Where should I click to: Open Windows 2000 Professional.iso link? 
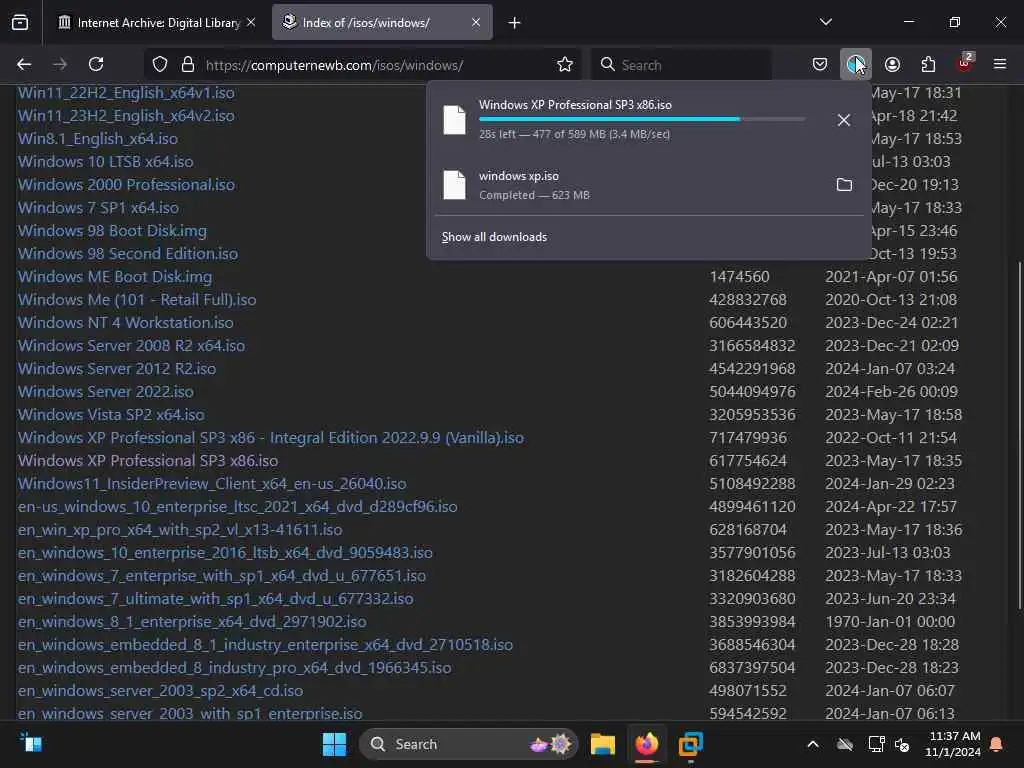(x=126, y=185)
